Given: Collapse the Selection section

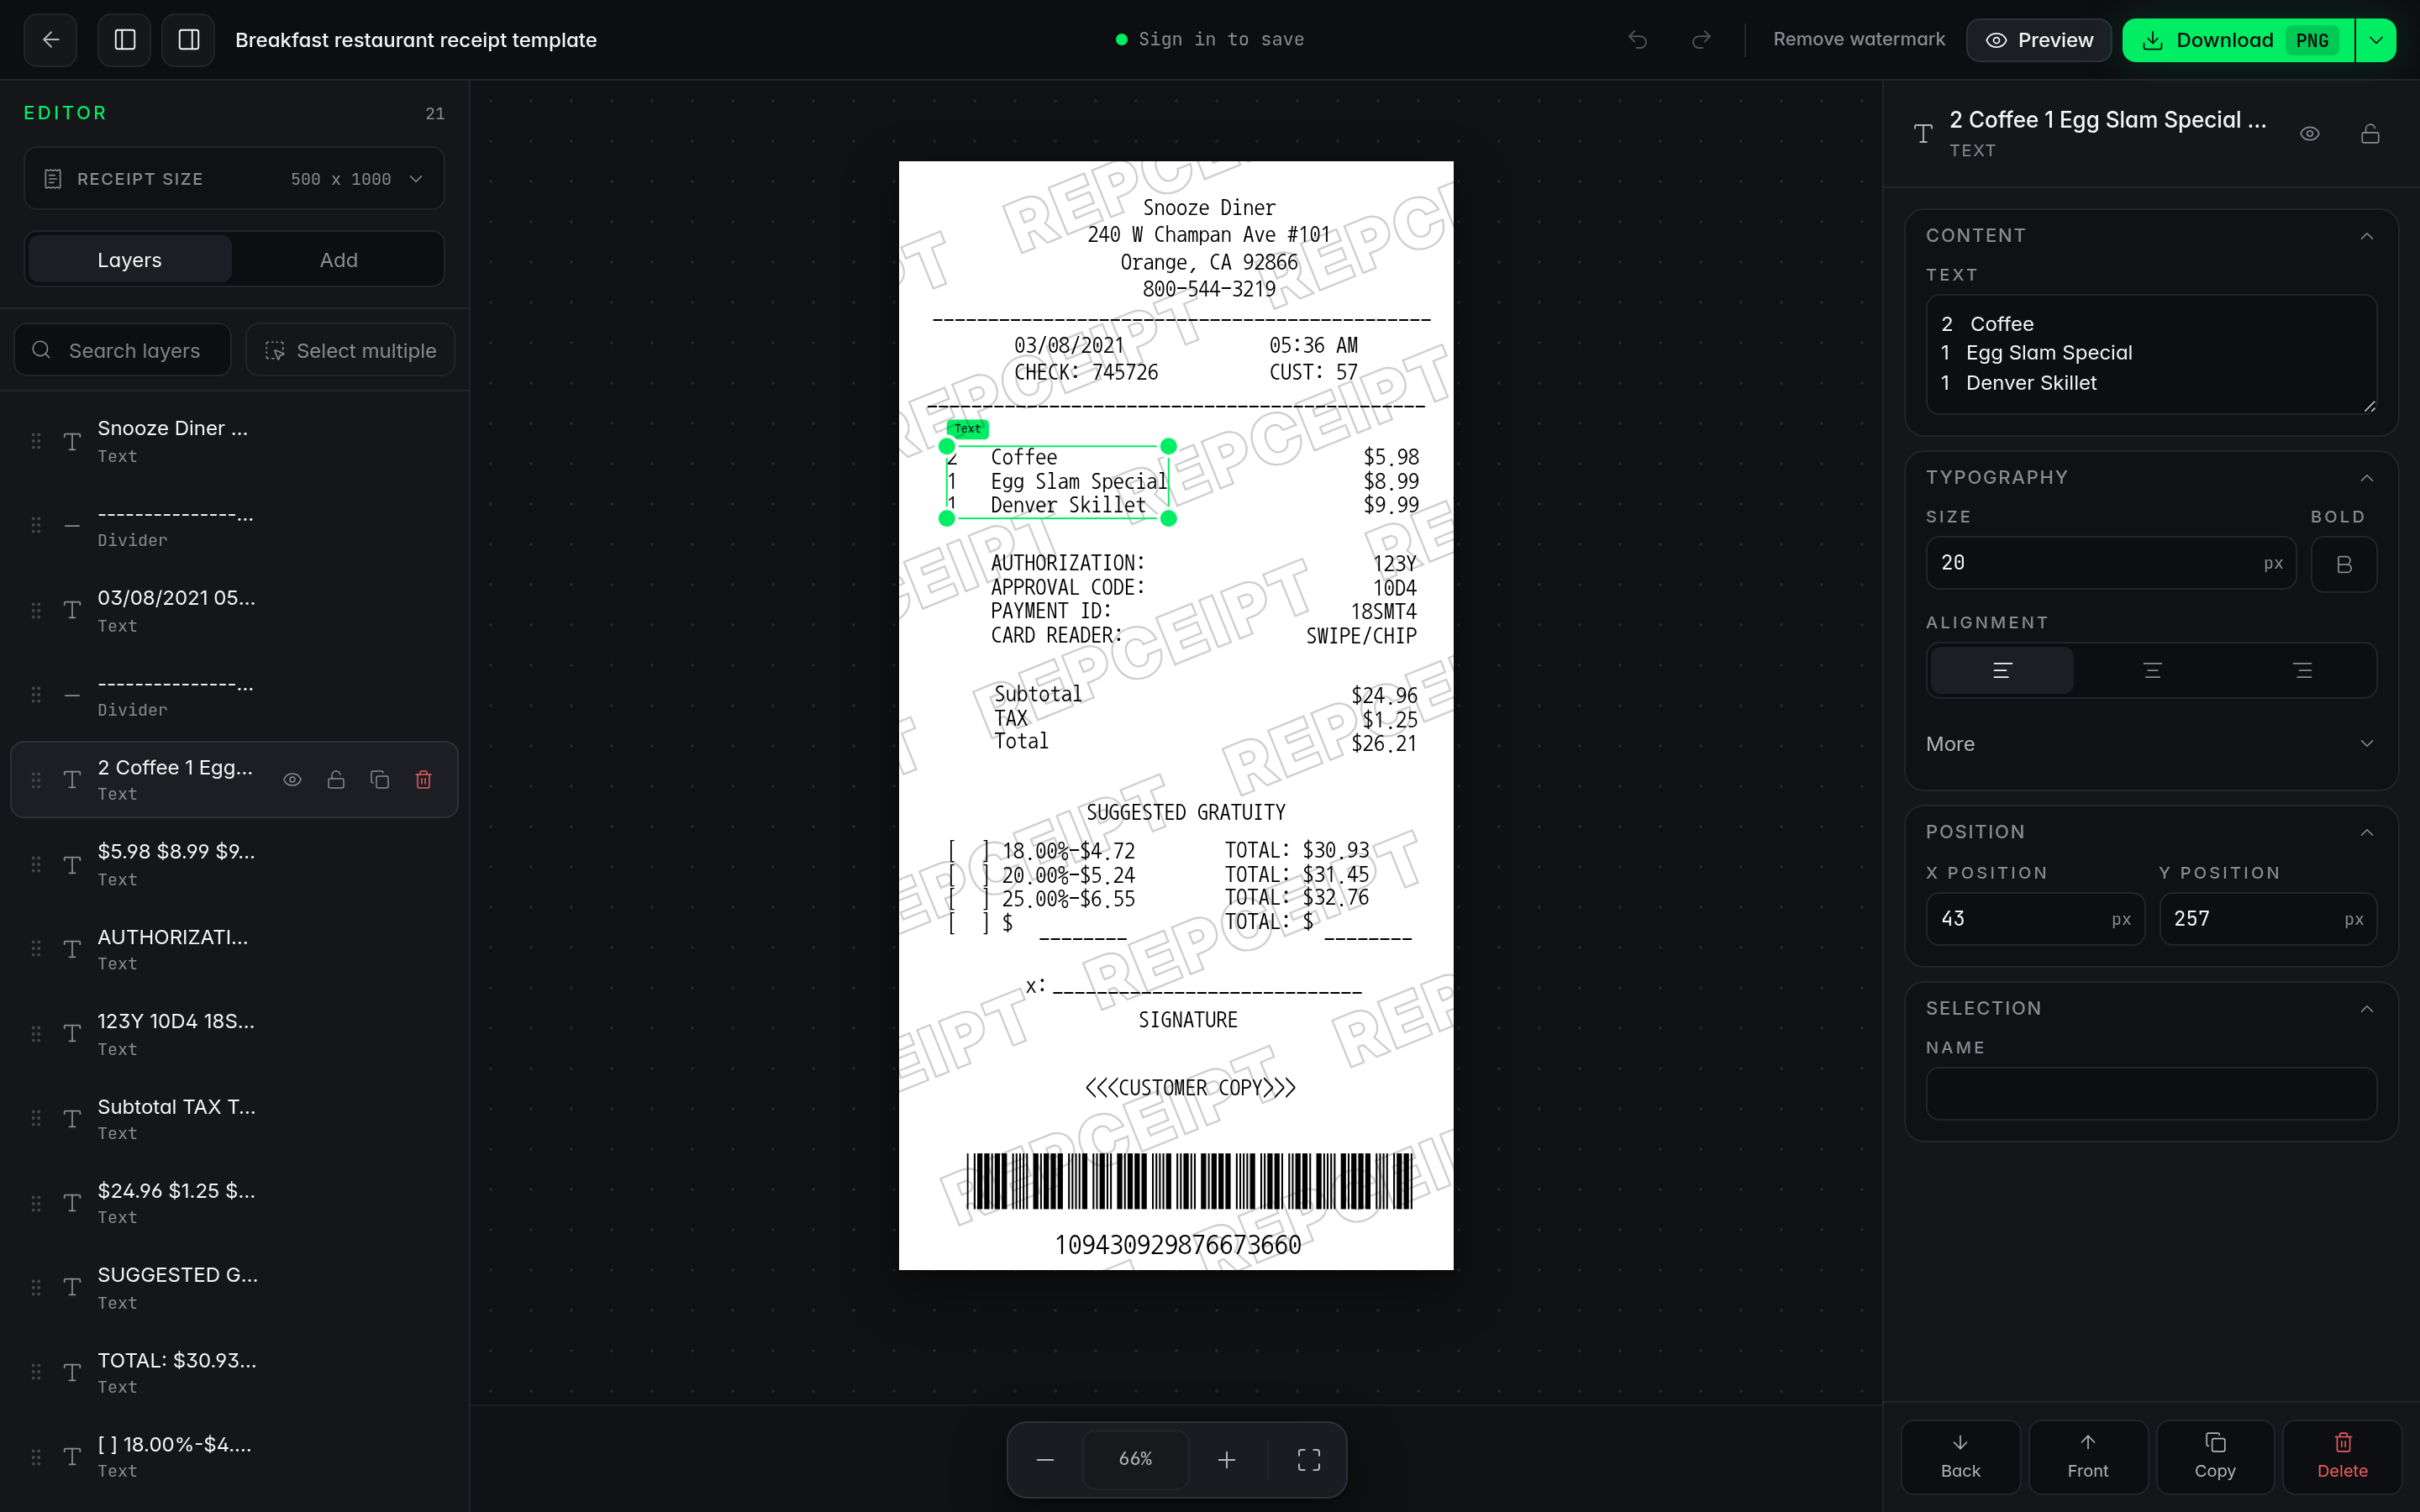Looking at the screenshot, I should pos(2367,1009).
